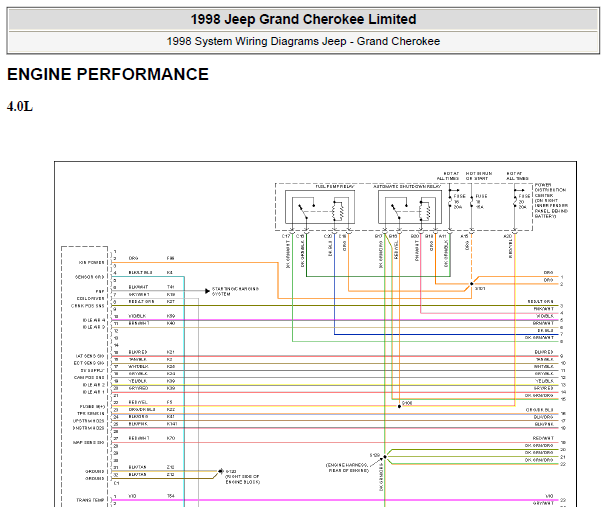Click the 'RED/YEL' label at pin 22

[x=138, y=402]
